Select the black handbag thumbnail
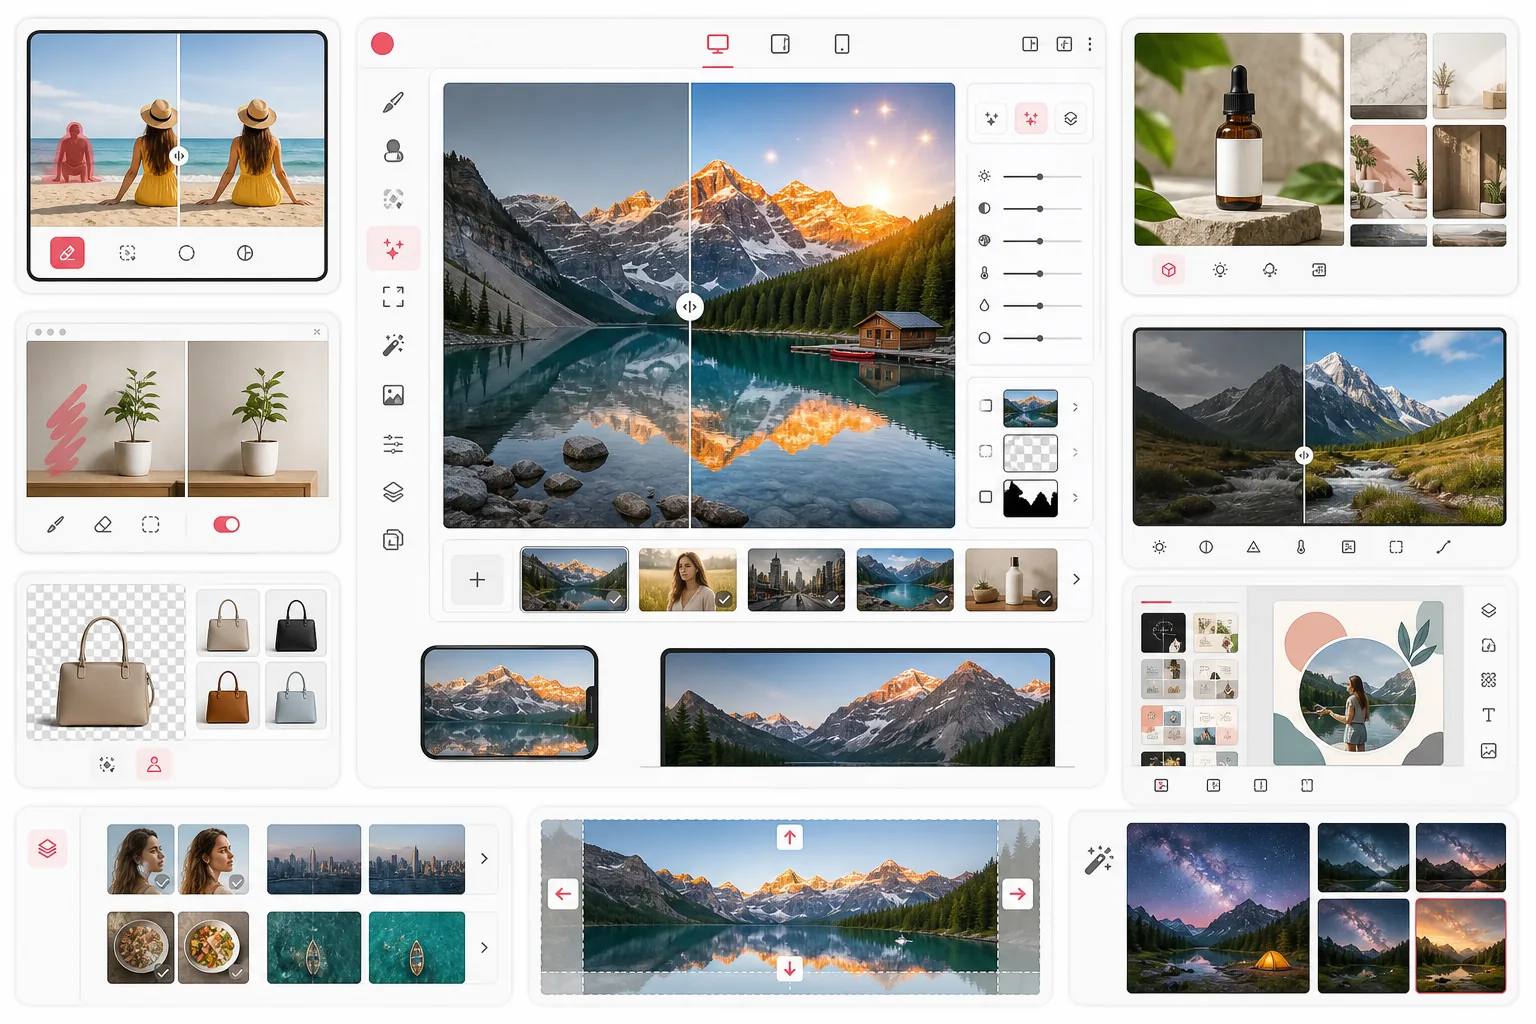This screenshot has width=1536, height=1024. point(296,621)
